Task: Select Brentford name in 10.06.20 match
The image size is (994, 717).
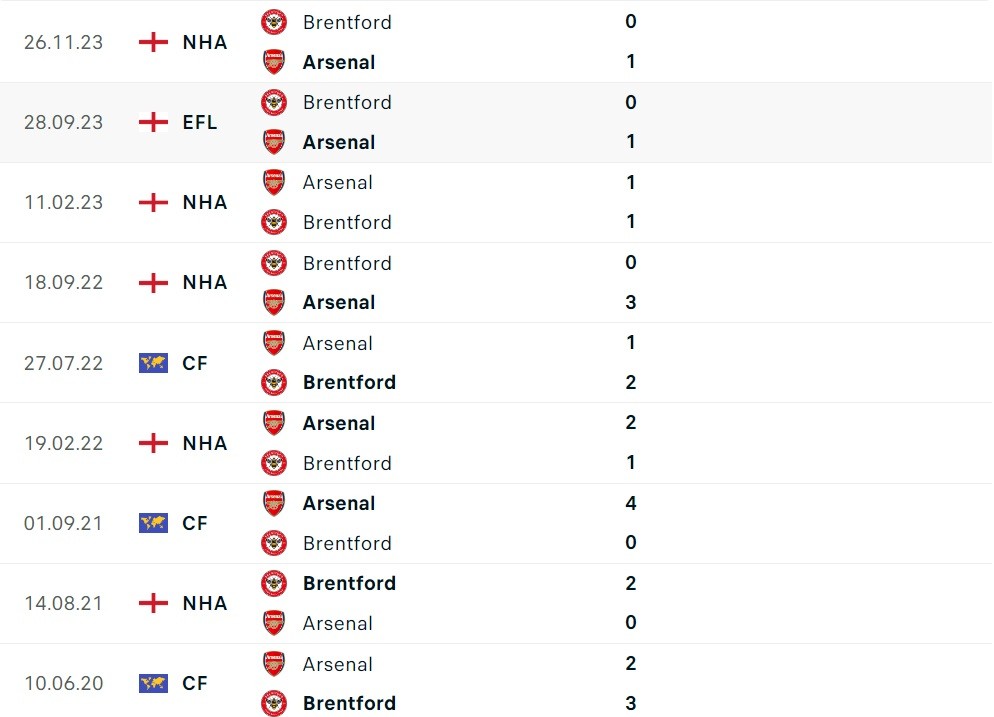Action: point(349,703)
